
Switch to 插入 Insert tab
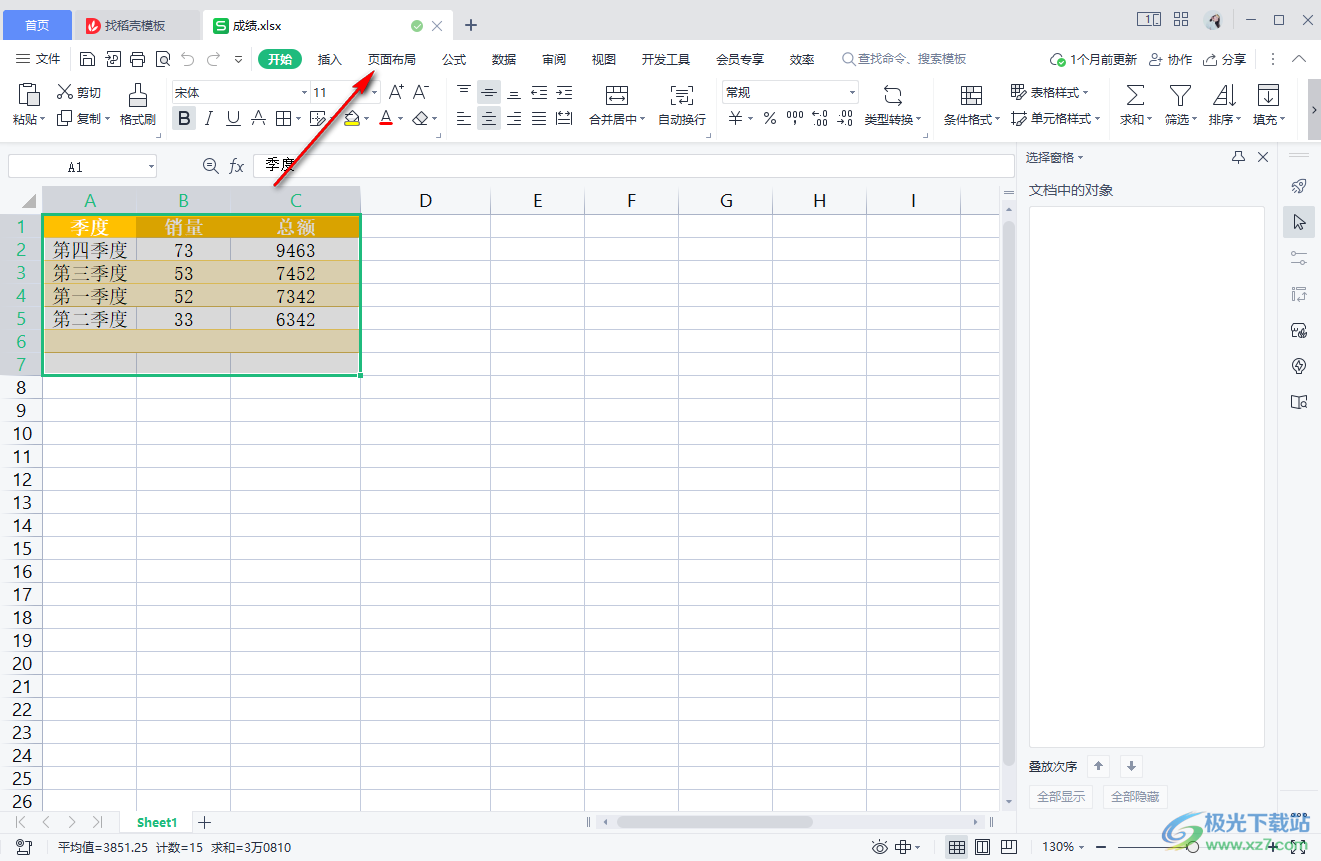click(330, 59)
